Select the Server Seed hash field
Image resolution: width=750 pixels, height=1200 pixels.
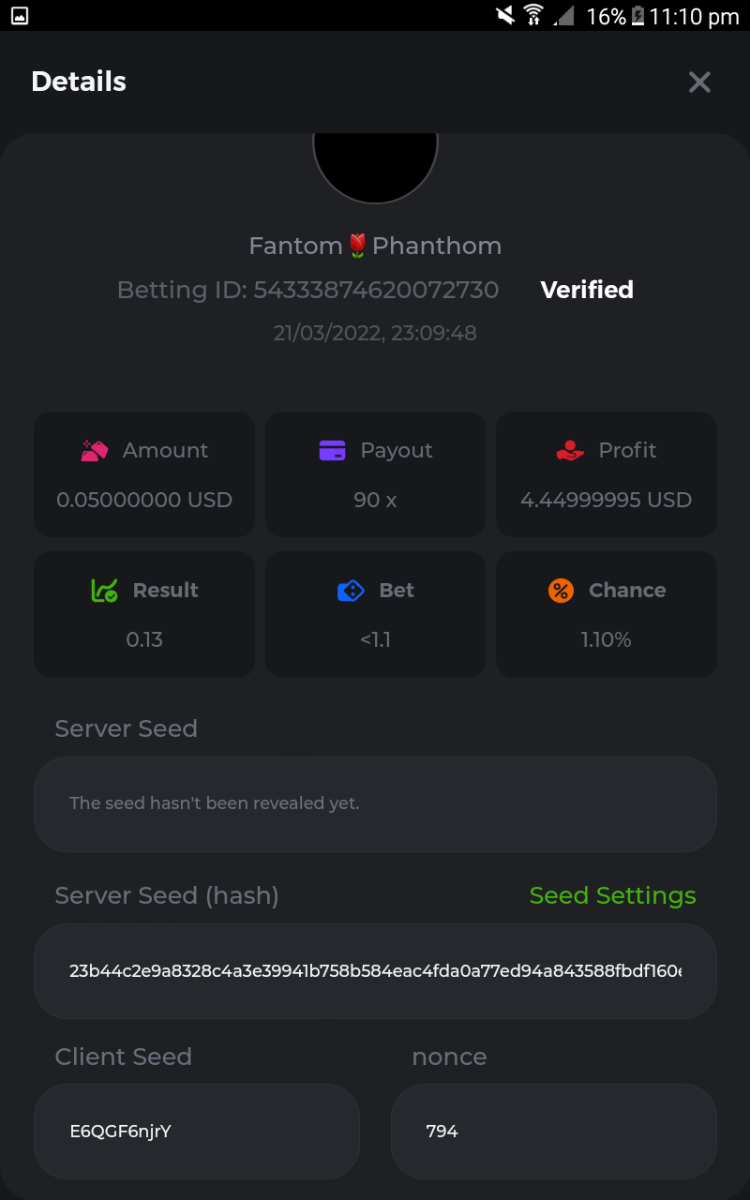(x=375, y=971)
